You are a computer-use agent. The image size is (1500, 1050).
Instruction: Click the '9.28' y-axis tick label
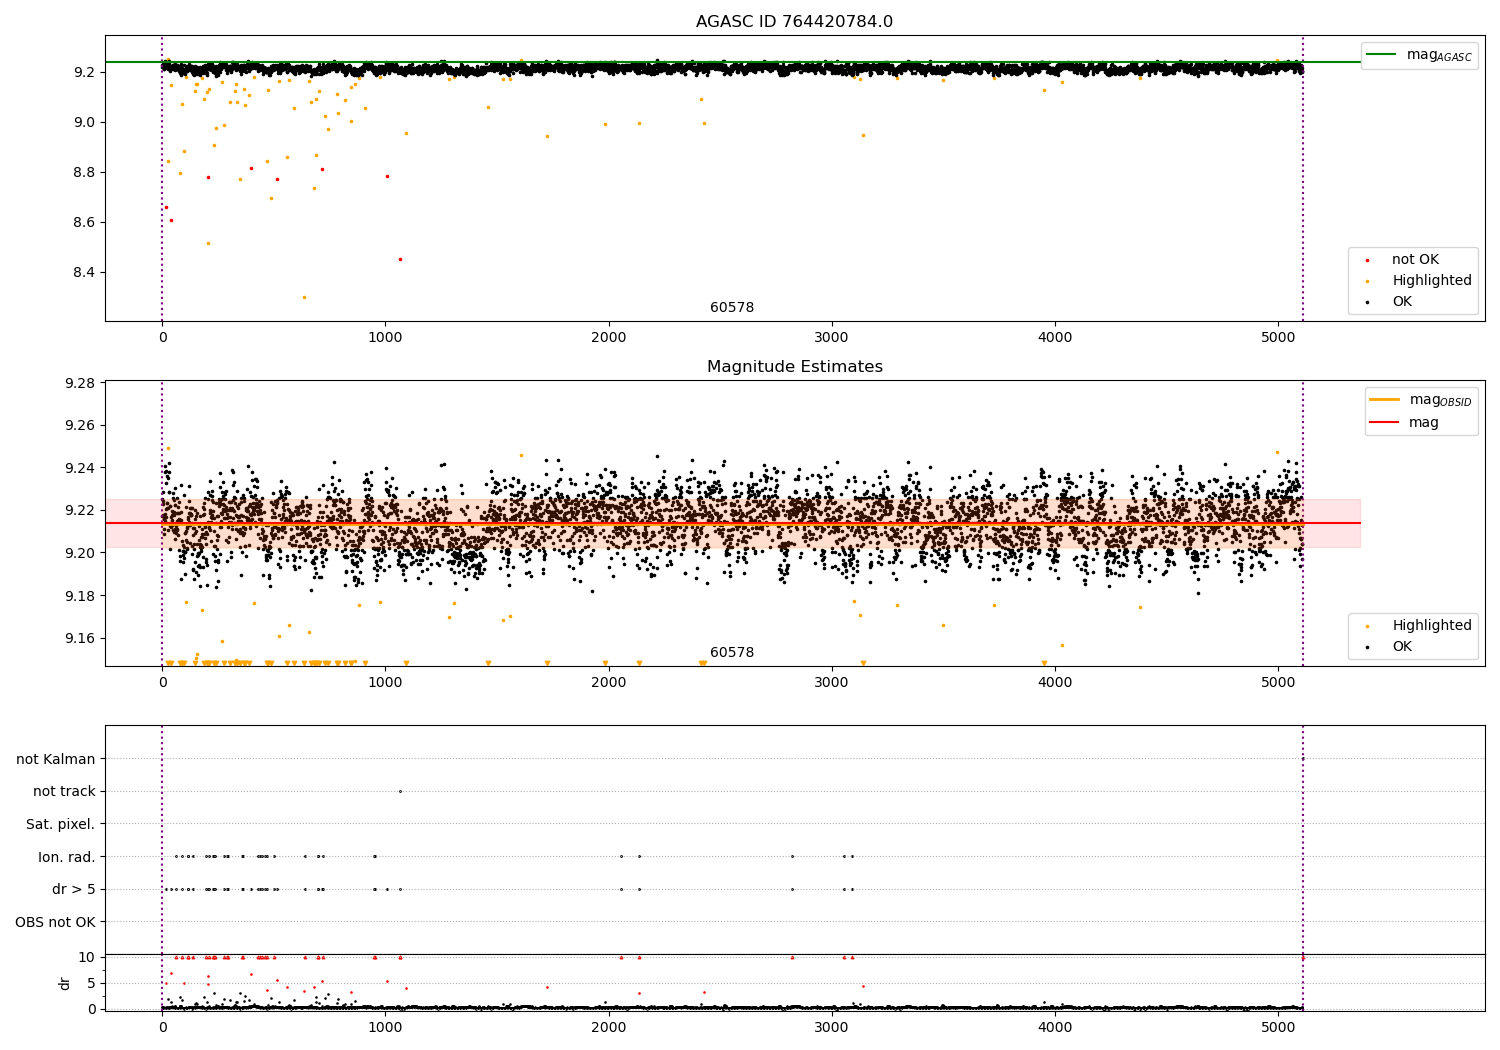click(79, 384)
